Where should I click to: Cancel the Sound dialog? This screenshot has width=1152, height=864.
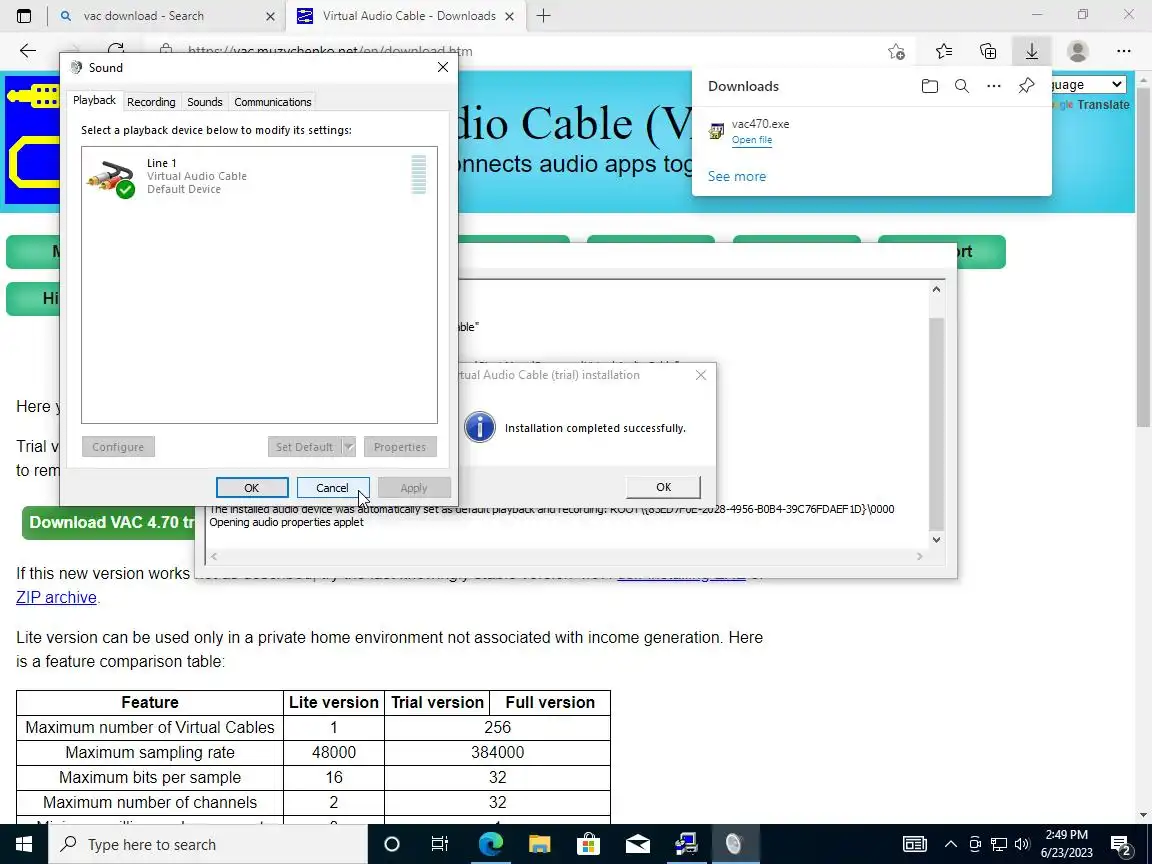tap(333, 488)
